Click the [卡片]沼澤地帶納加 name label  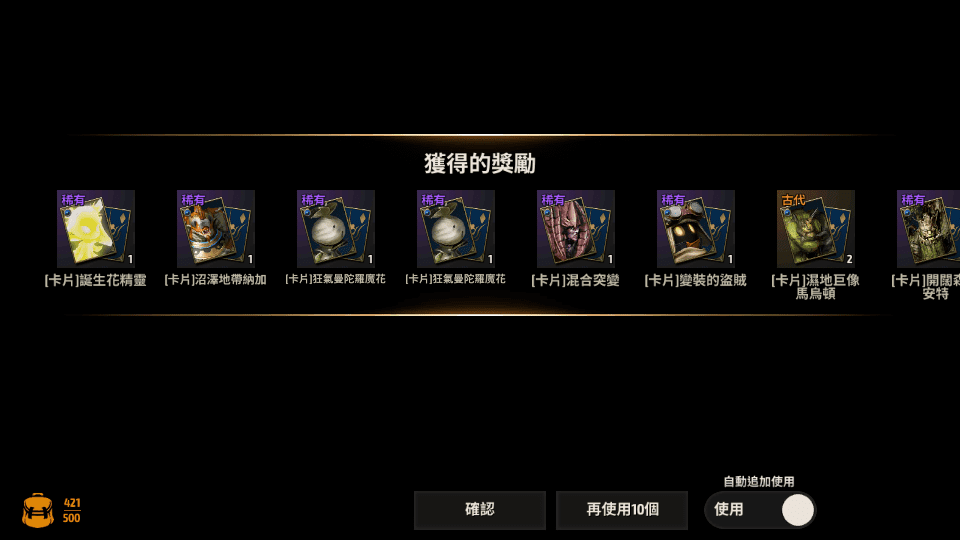click(216, 280)
